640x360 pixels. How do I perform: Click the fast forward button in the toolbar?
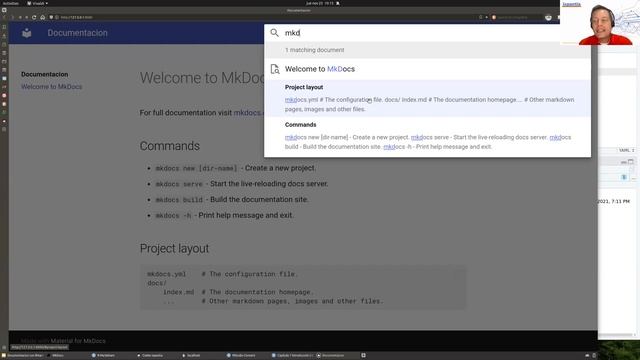pos(27,18)
